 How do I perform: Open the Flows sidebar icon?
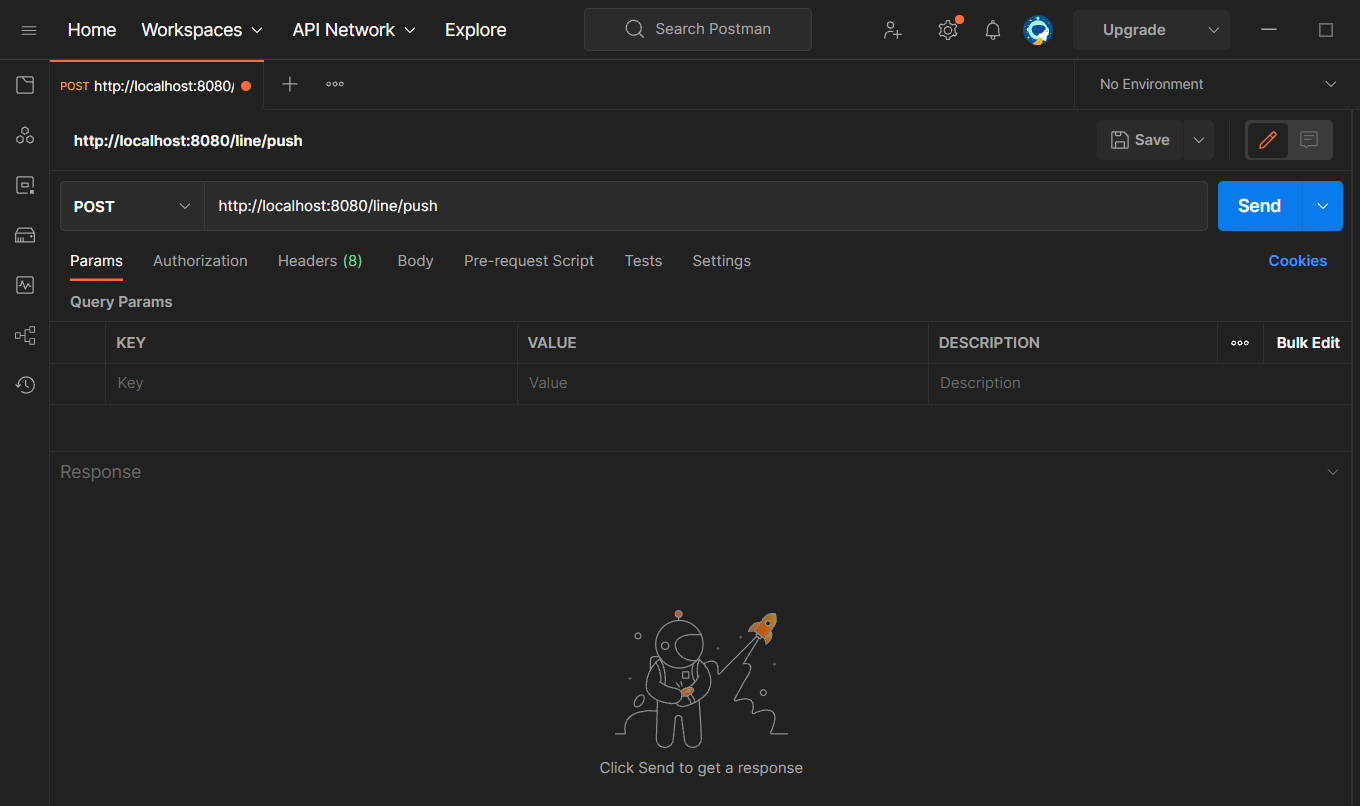25,335
